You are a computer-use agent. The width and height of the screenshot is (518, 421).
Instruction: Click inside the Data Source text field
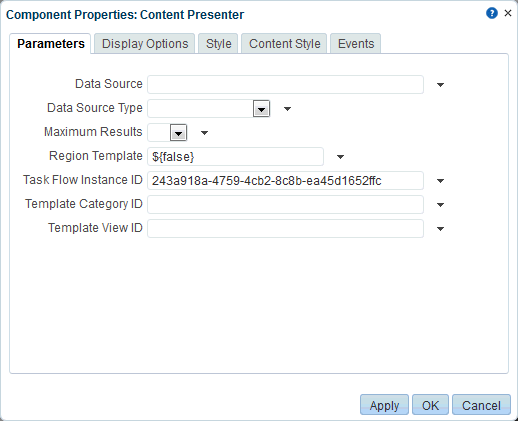[x=285, y=85]
